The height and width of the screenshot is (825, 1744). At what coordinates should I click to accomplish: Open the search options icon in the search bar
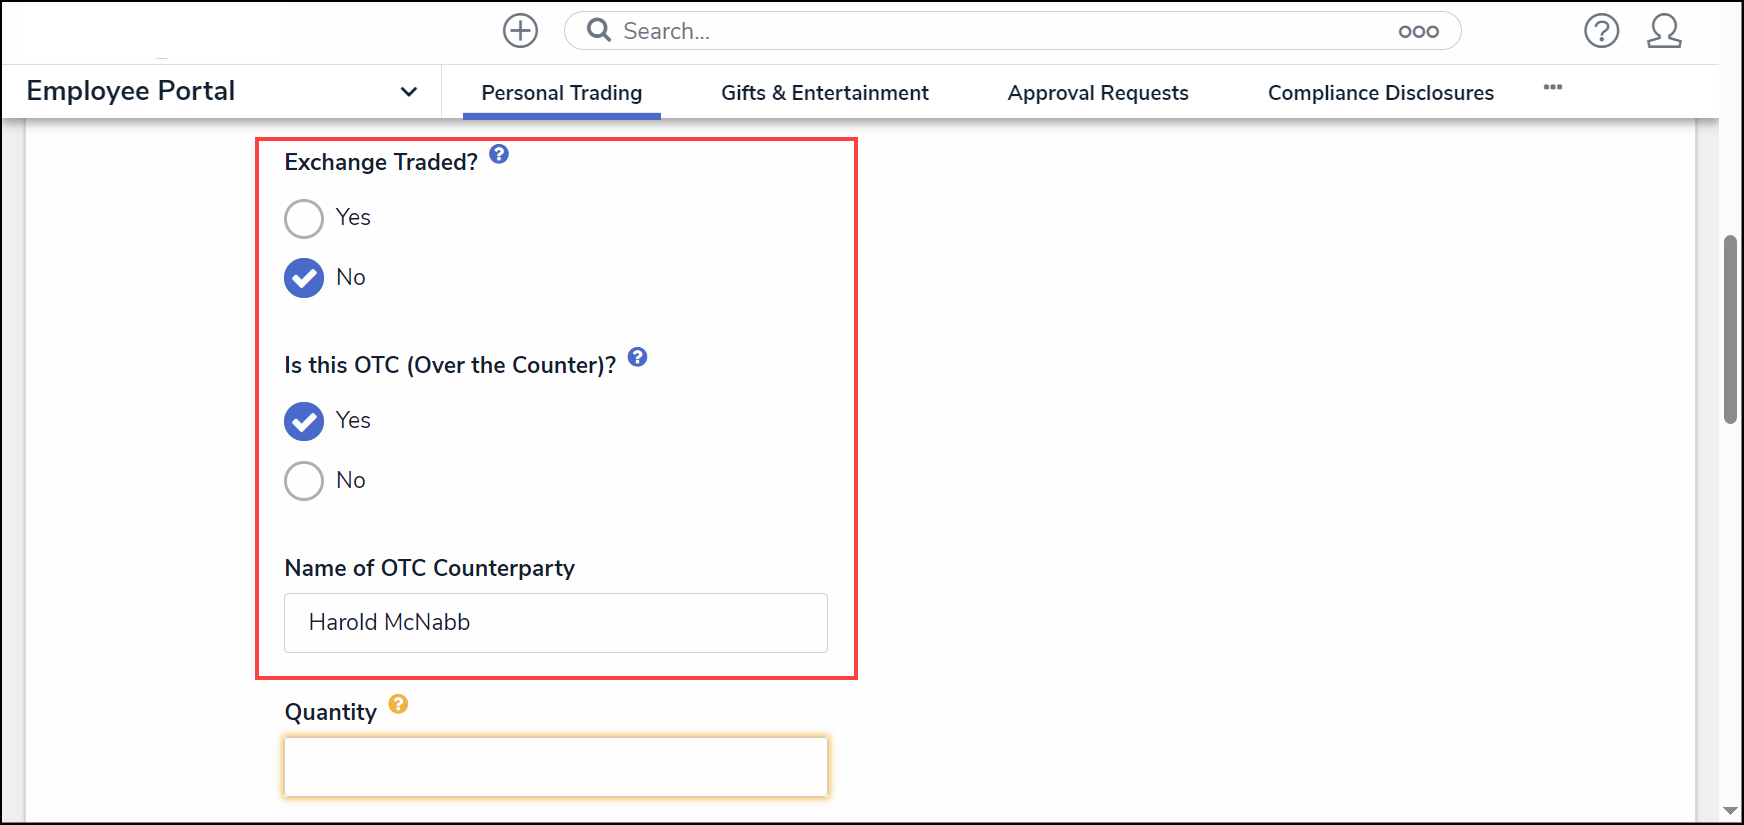[x=1419, y=31]
